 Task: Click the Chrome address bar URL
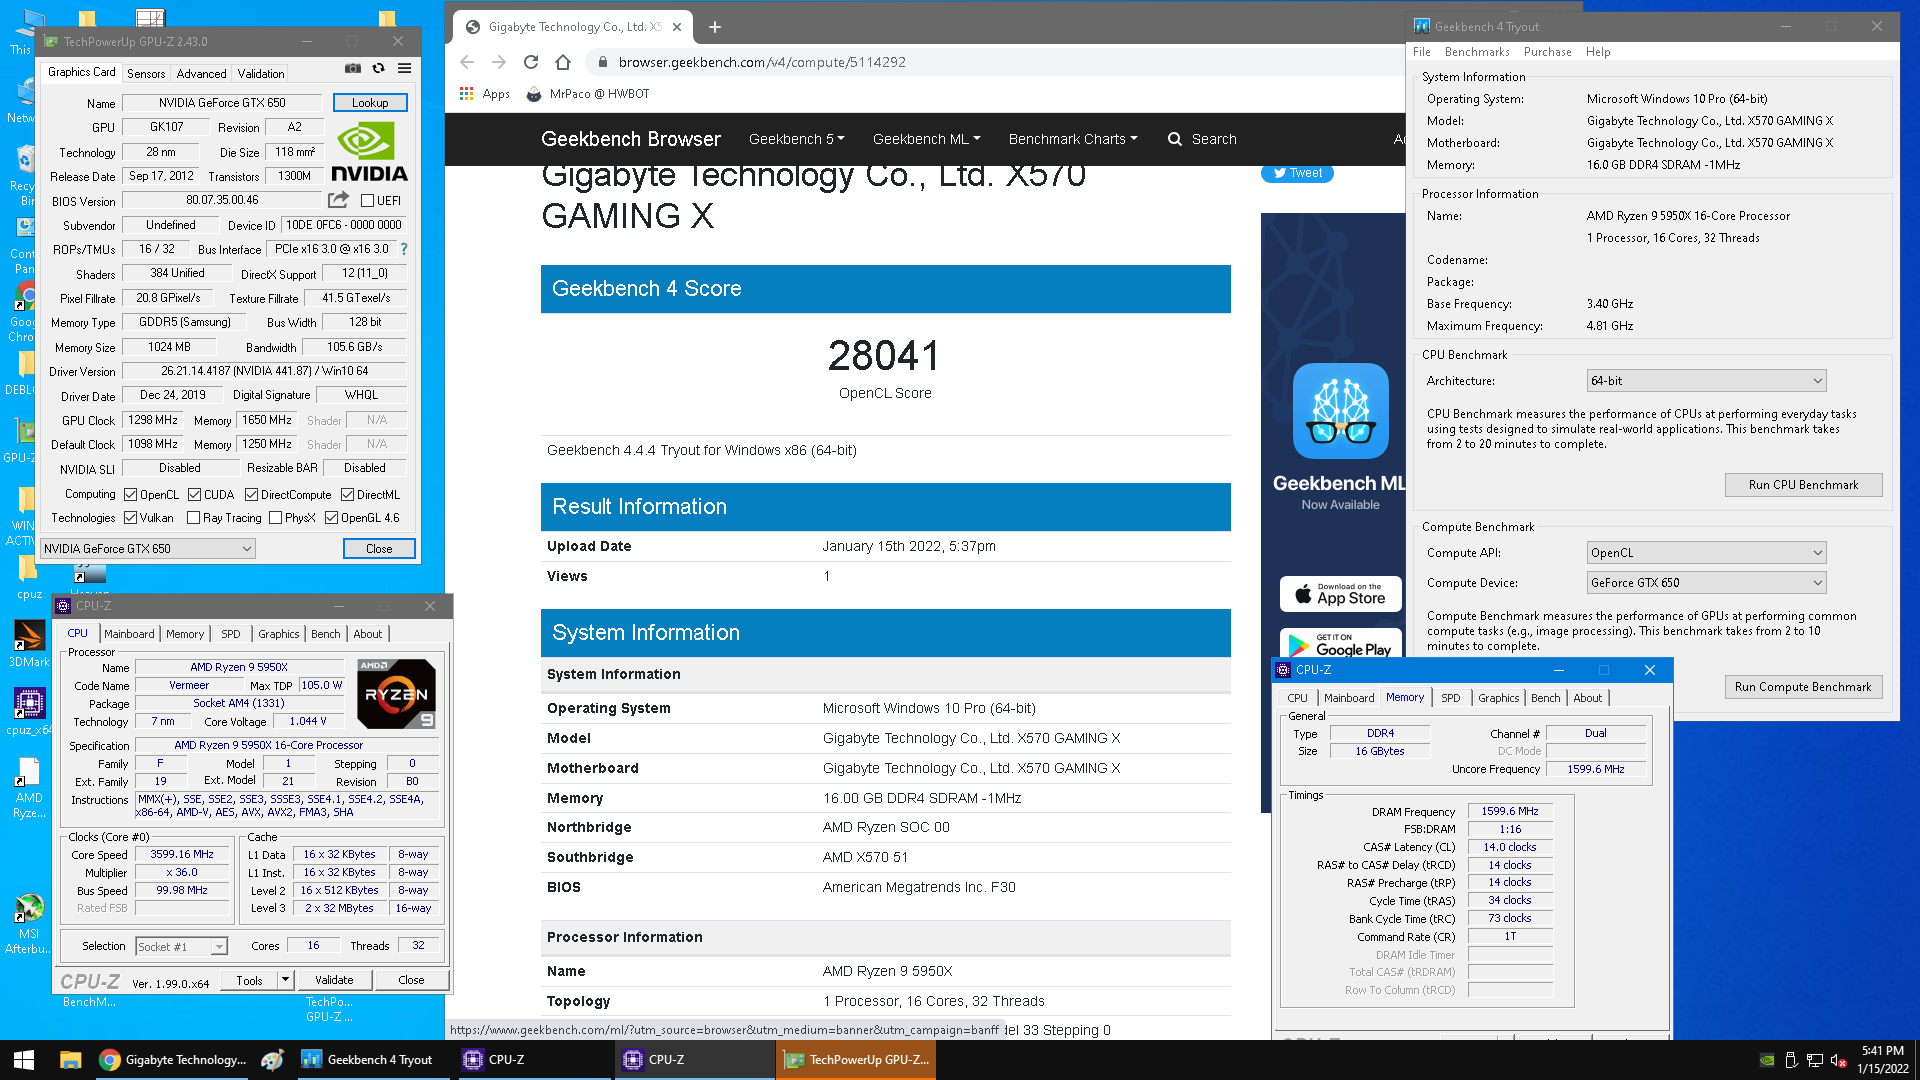pyautogui.click(x=762, y=62)
